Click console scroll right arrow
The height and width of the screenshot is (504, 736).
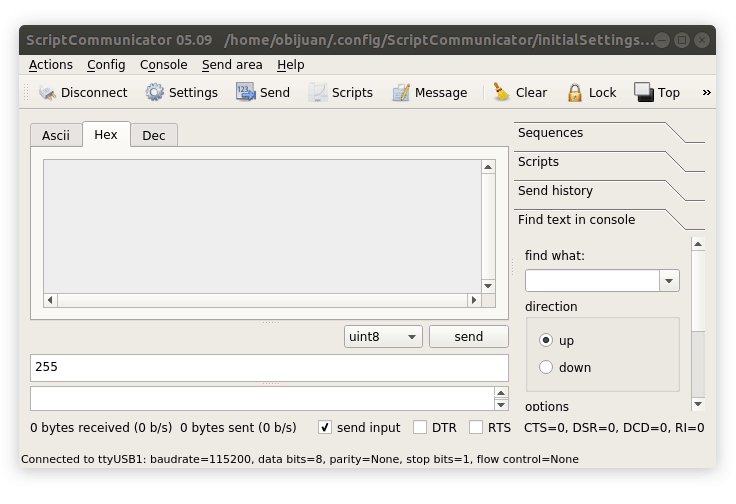[x=474, y=300]
